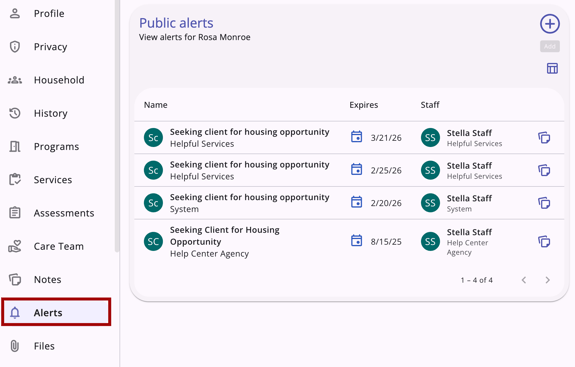
Task: Open Seeking Client for Housing Opportunity, Help Center Agency
Action: (x=224, y=236)
